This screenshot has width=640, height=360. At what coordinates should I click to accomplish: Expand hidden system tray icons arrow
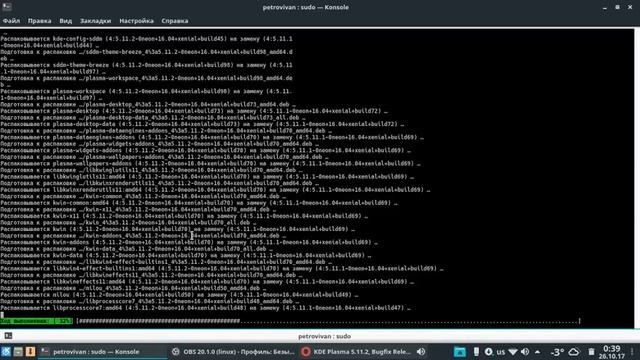tap(538, 352)
